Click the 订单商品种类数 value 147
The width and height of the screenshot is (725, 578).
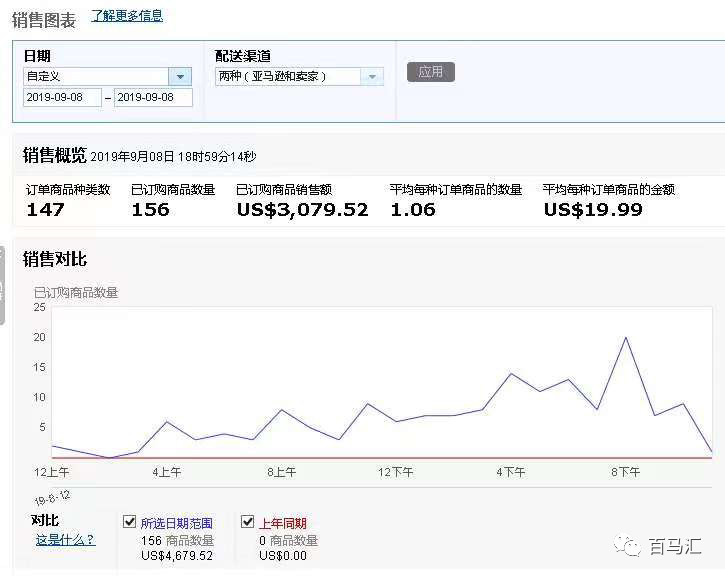46,210
